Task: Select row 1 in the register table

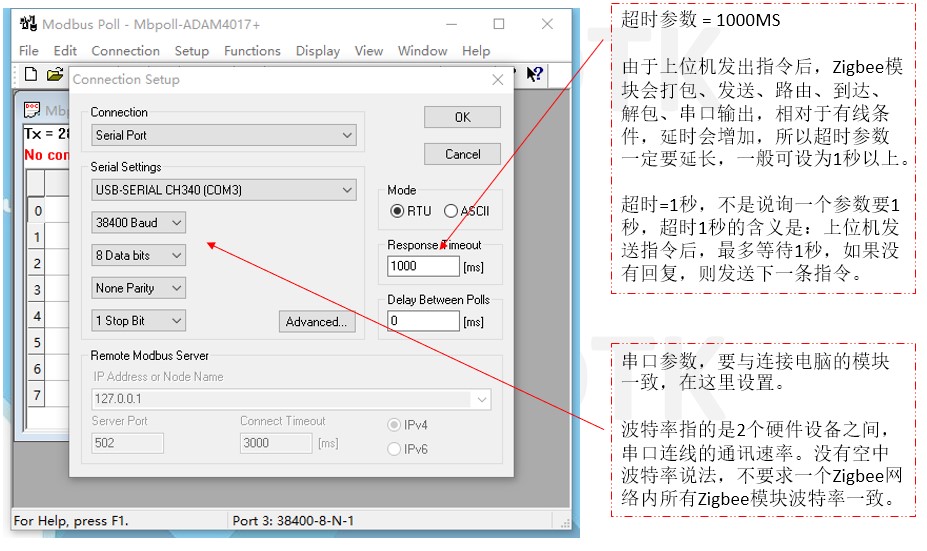Action: (37, 237)
